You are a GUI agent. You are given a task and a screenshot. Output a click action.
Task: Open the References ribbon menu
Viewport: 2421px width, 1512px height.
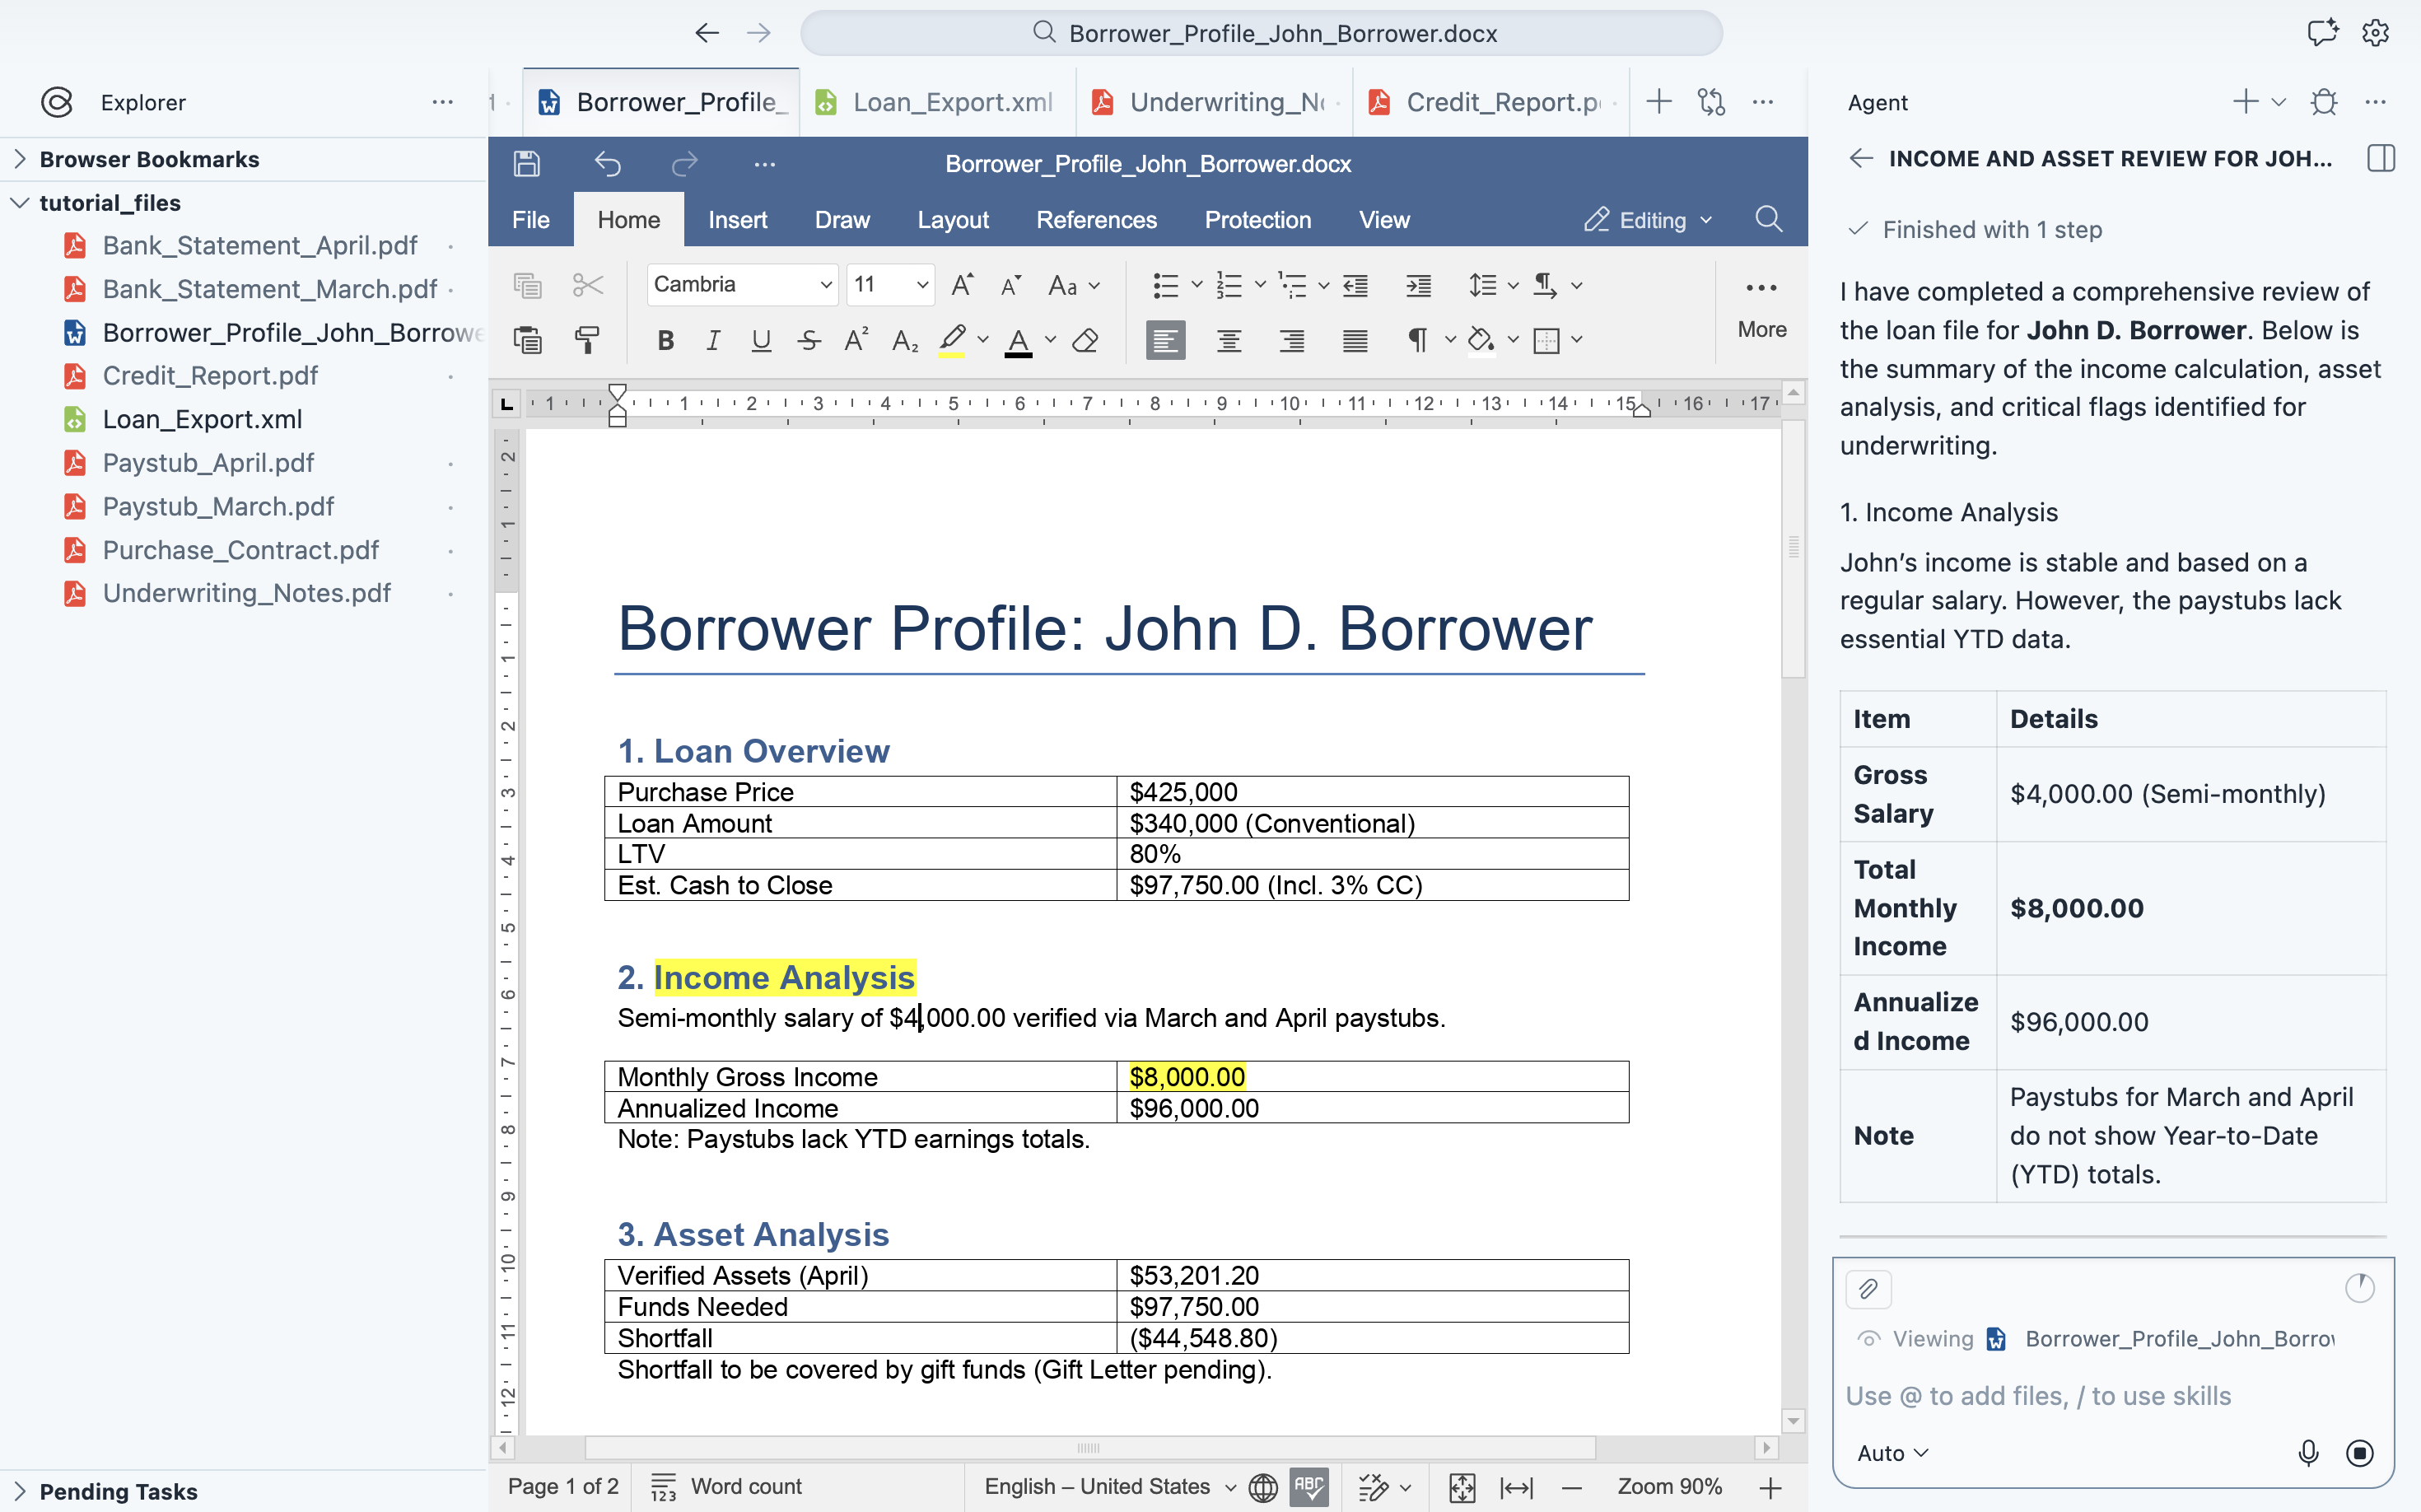click(x=1096, y=219)
